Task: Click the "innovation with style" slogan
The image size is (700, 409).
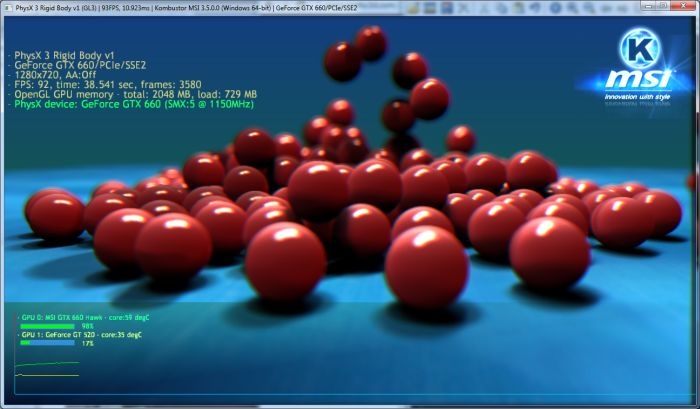Action: (x=638, y=97)
